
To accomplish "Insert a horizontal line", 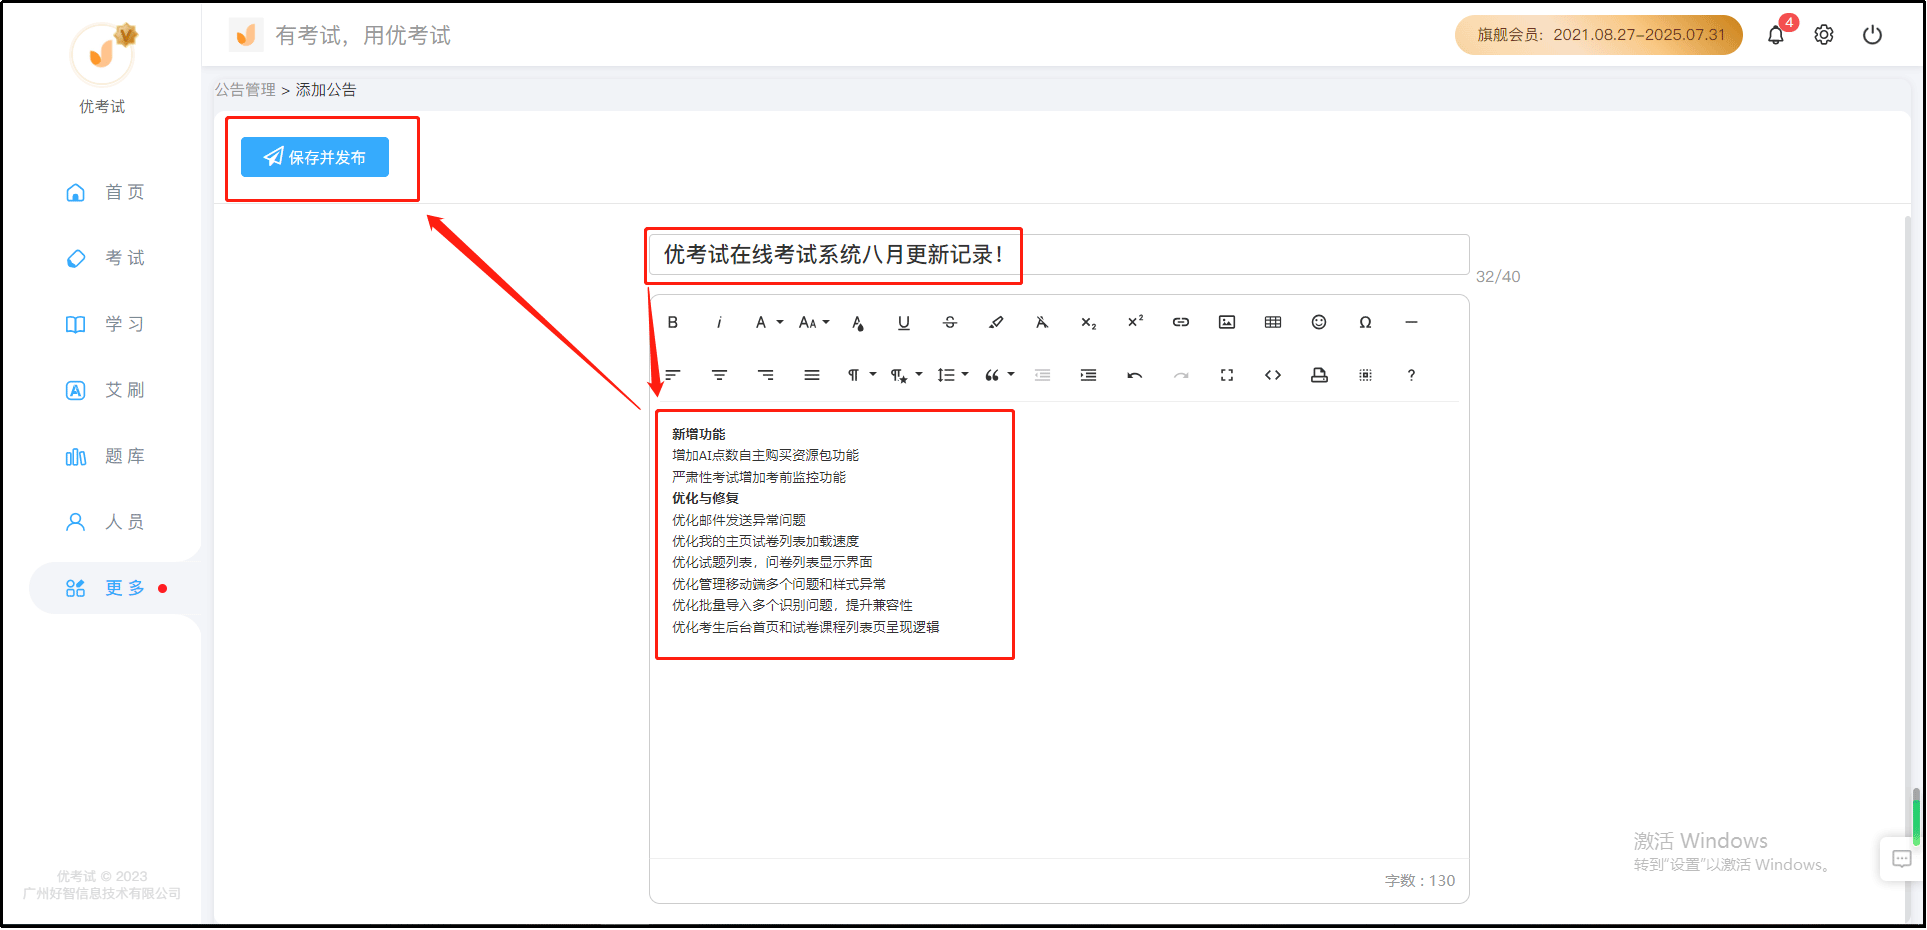I will [x=1411, y=322].
